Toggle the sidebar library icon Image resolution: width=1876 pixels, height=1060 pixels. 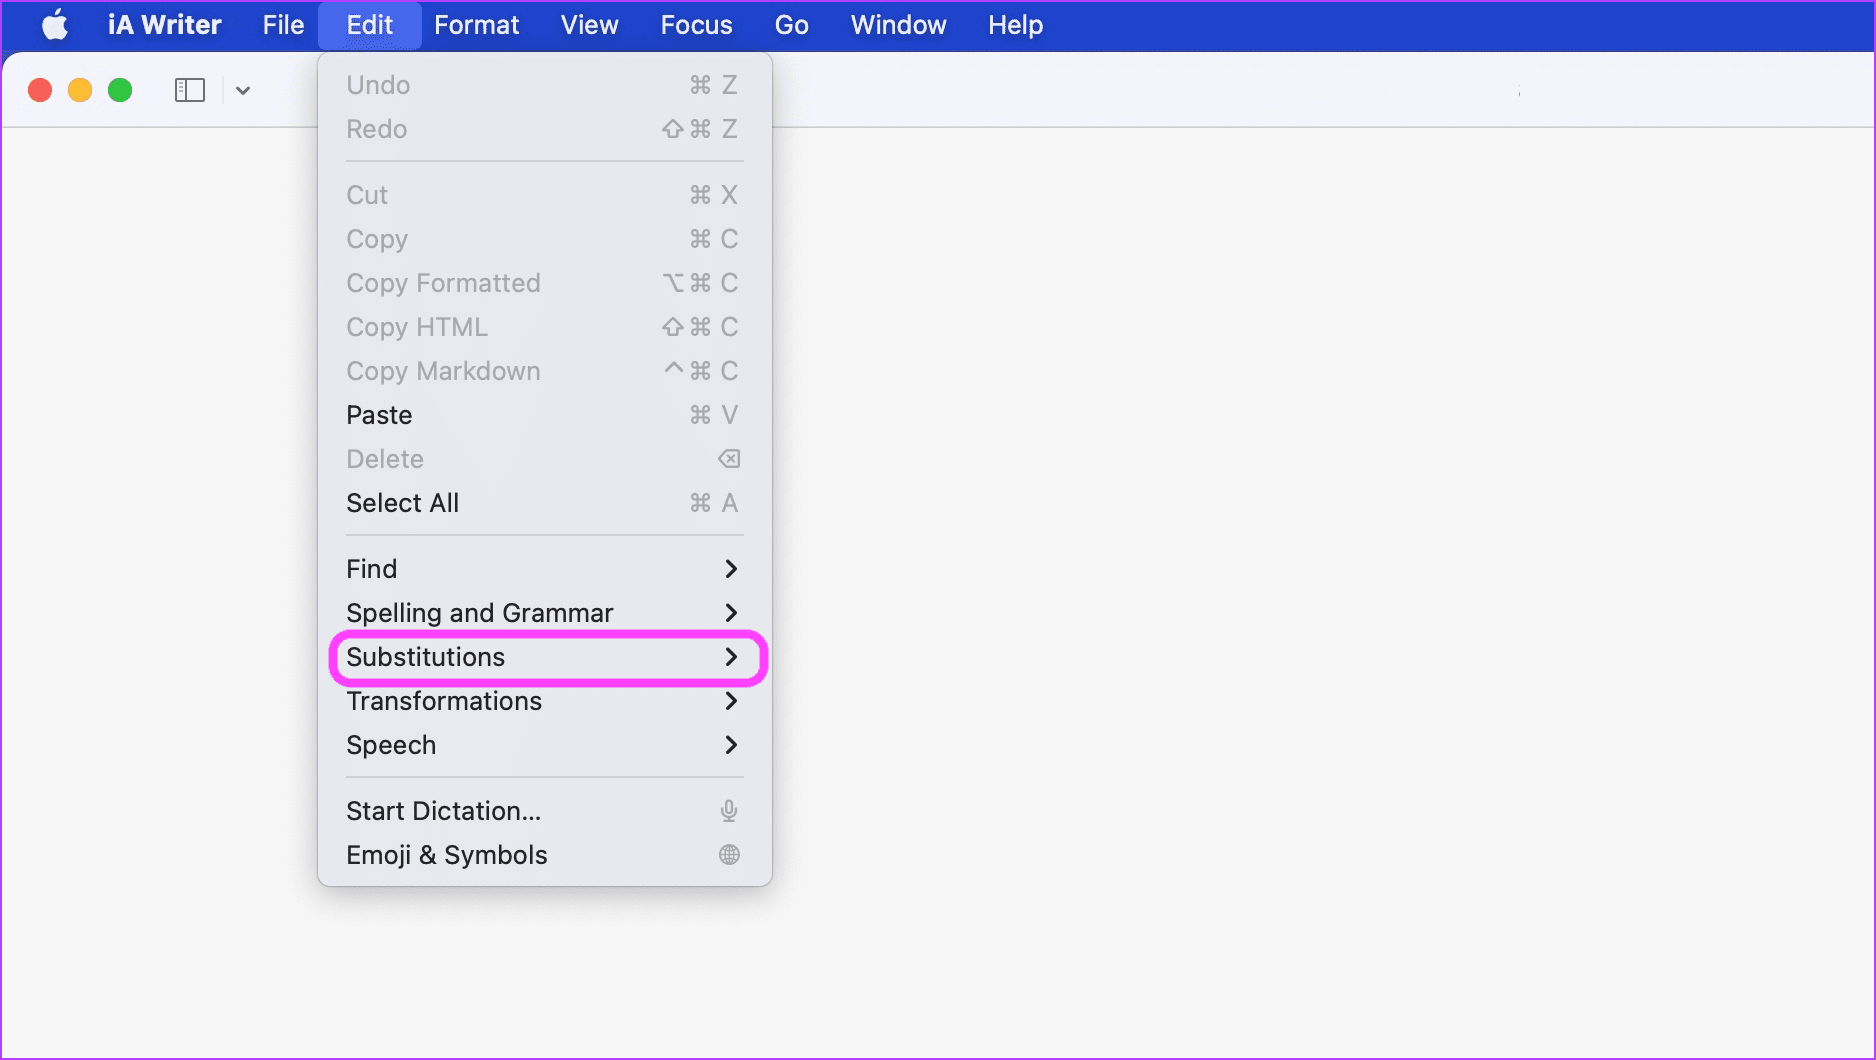(x=190, y=90)
